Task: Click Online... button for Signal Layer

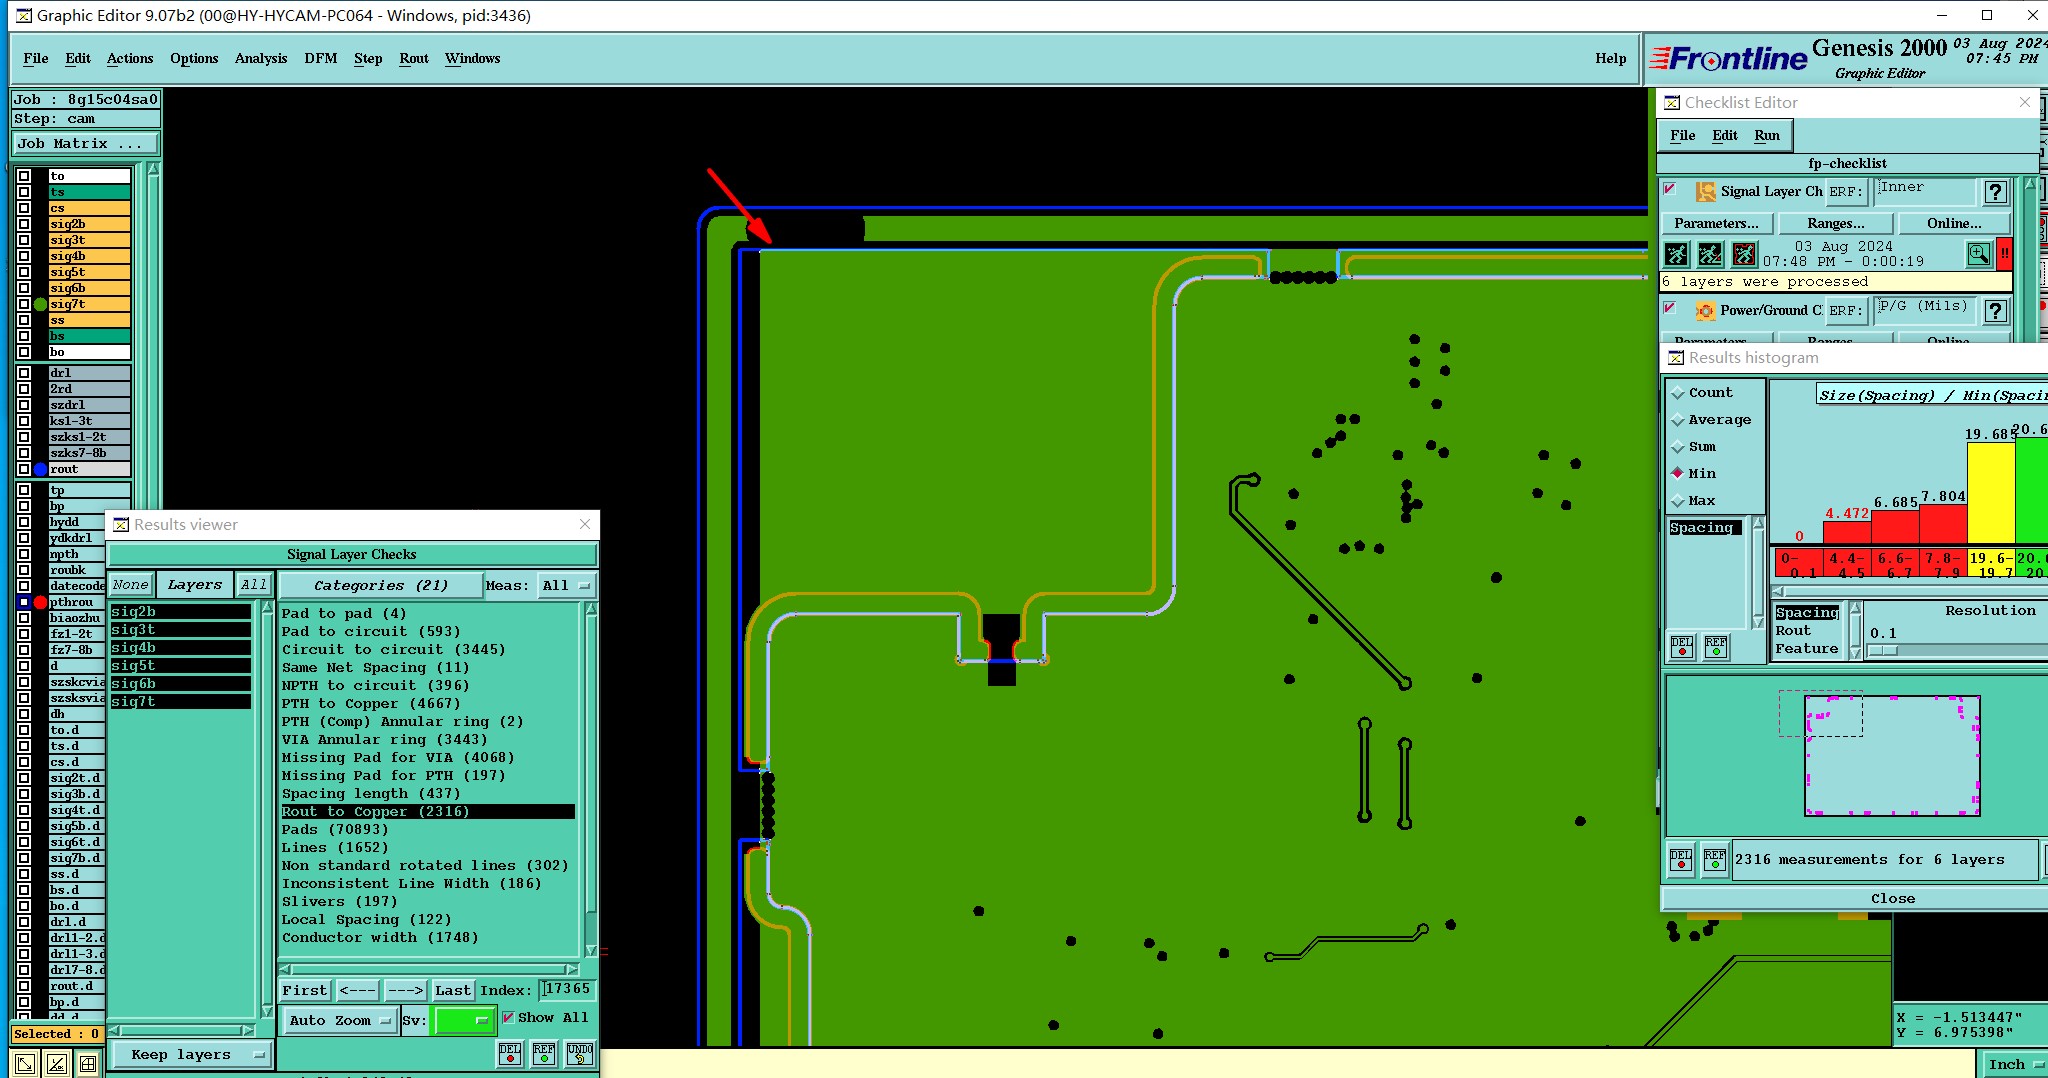Action: 1955,223
